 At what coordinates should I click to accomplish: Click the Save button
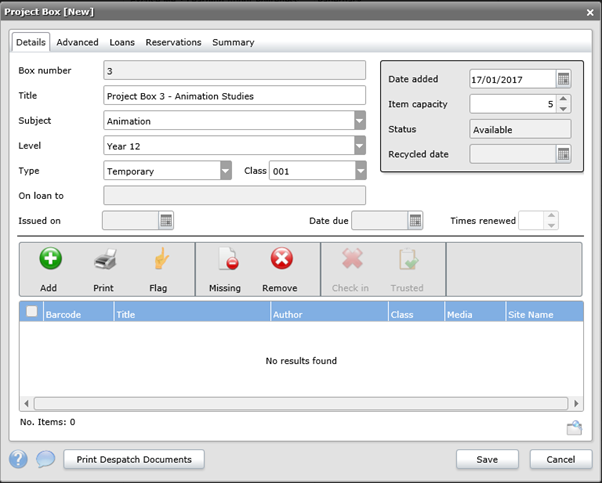click(487, 460)
